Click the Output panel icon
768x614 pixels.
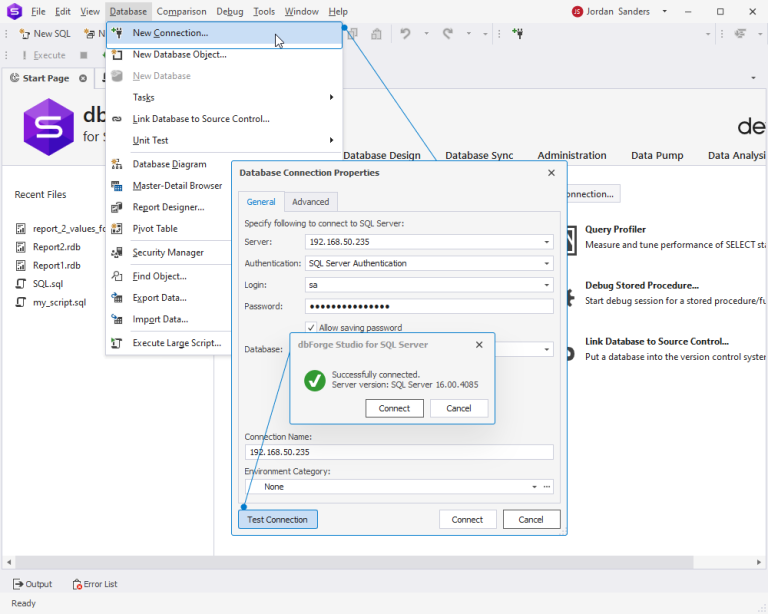pyautogui.click(x=18, y=584)
